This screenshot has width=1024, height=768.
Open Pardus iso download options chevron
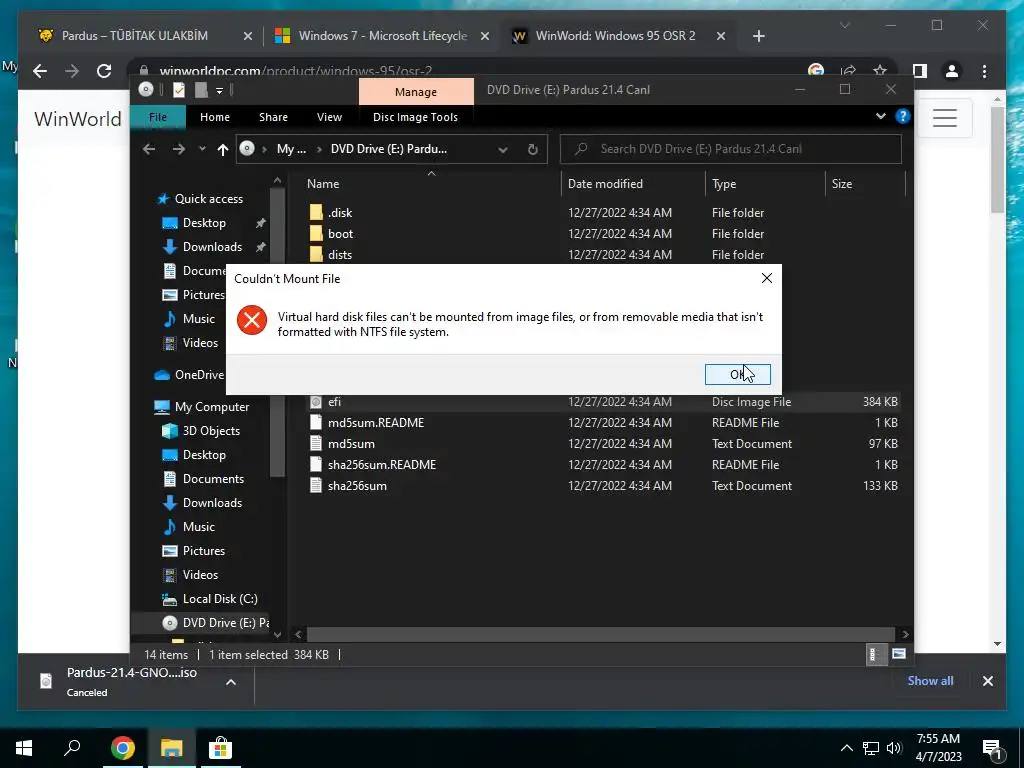coord(231,682)
